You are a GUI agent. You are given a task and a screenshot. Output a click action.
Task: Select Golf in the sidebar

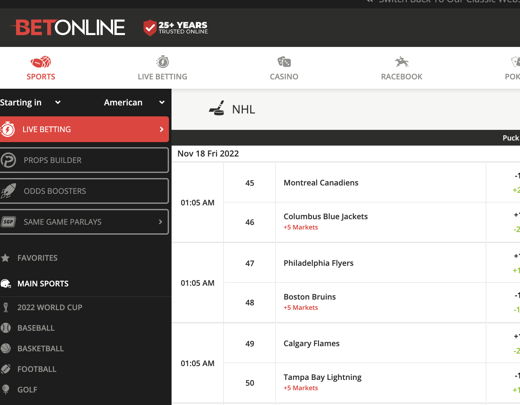coord(27,389)
